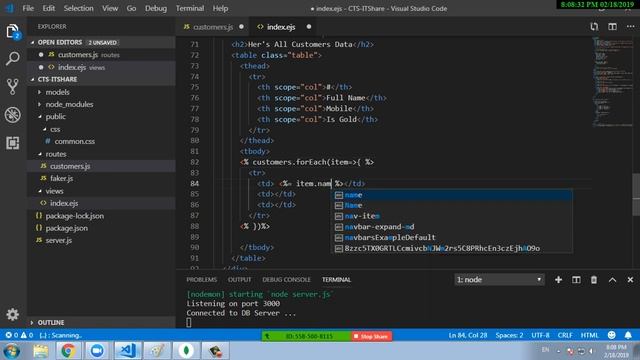This screenshot has height=360, width=640.
Task: Click the CRLF line ending indicator
Action: [x=565, y=335]
